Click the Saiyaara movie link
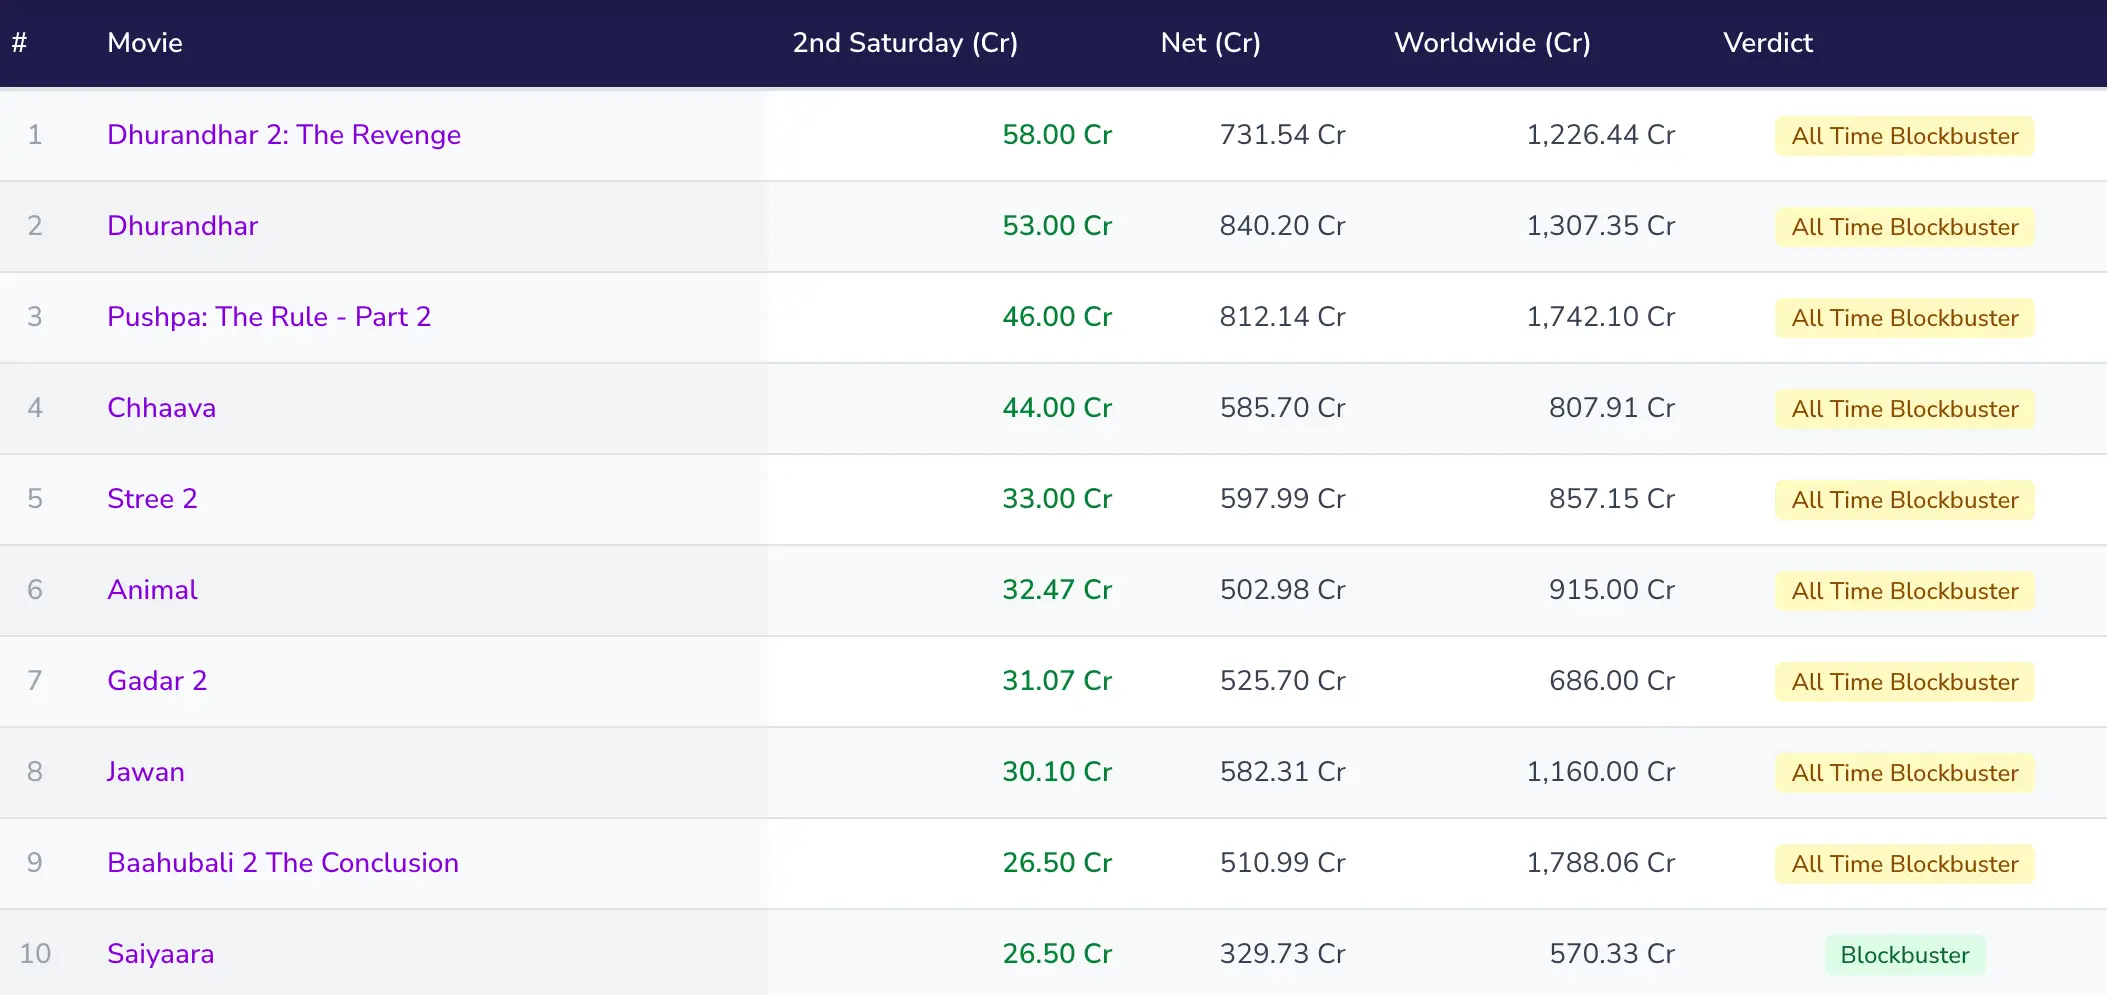2107x995 pixels. 160,954
